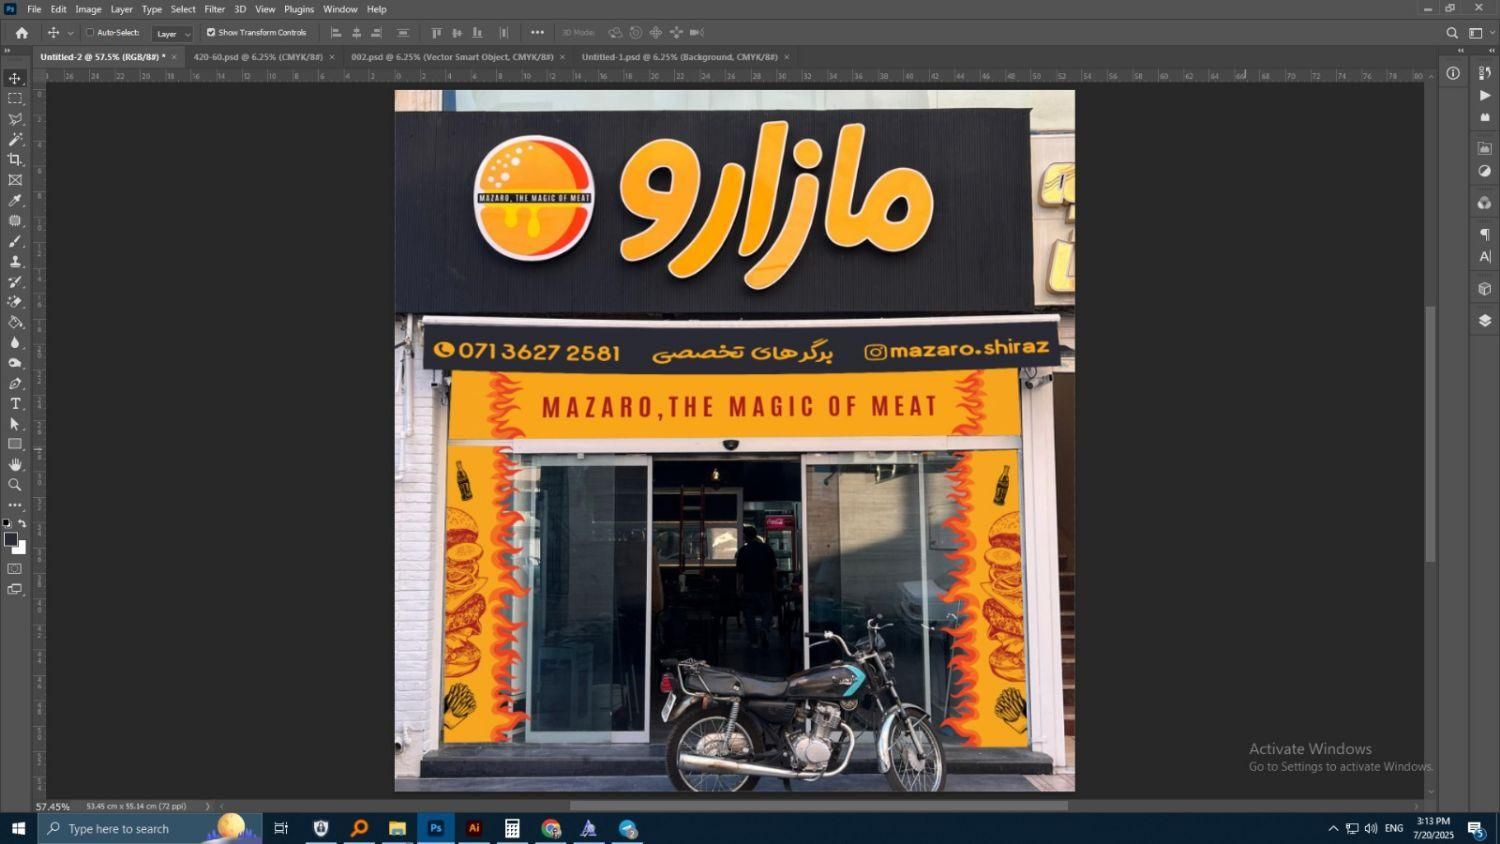Viewport: 1500px width, 844px height.
Task: Enable the Auto-Select checkbox
Action: tap(89, 32)
